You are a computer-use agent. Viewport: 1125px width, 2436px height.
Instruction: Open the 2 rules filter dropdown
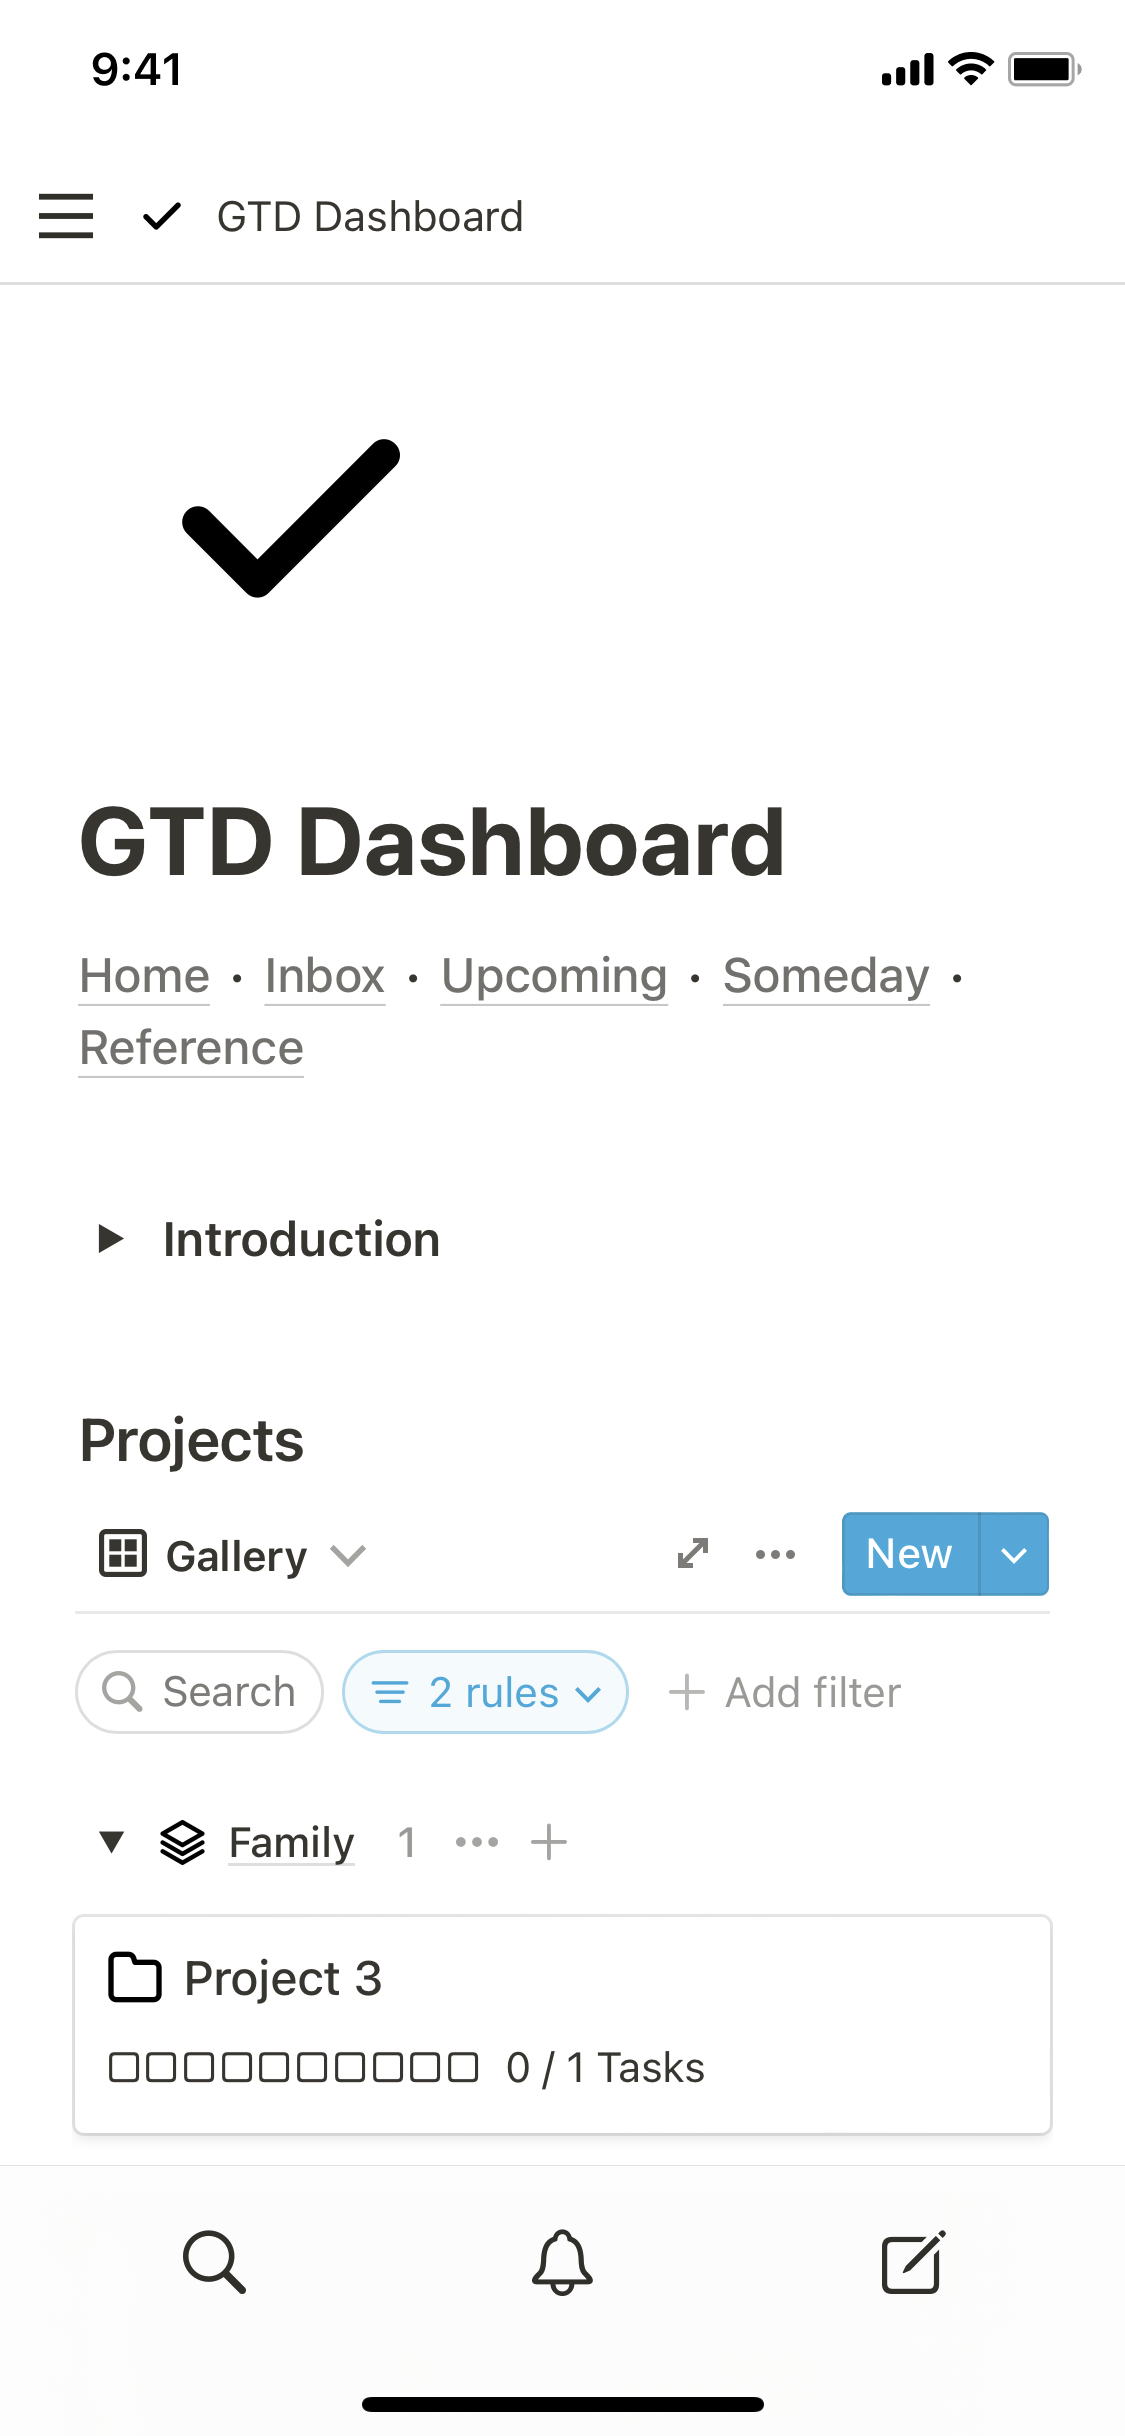point(486,1692)
